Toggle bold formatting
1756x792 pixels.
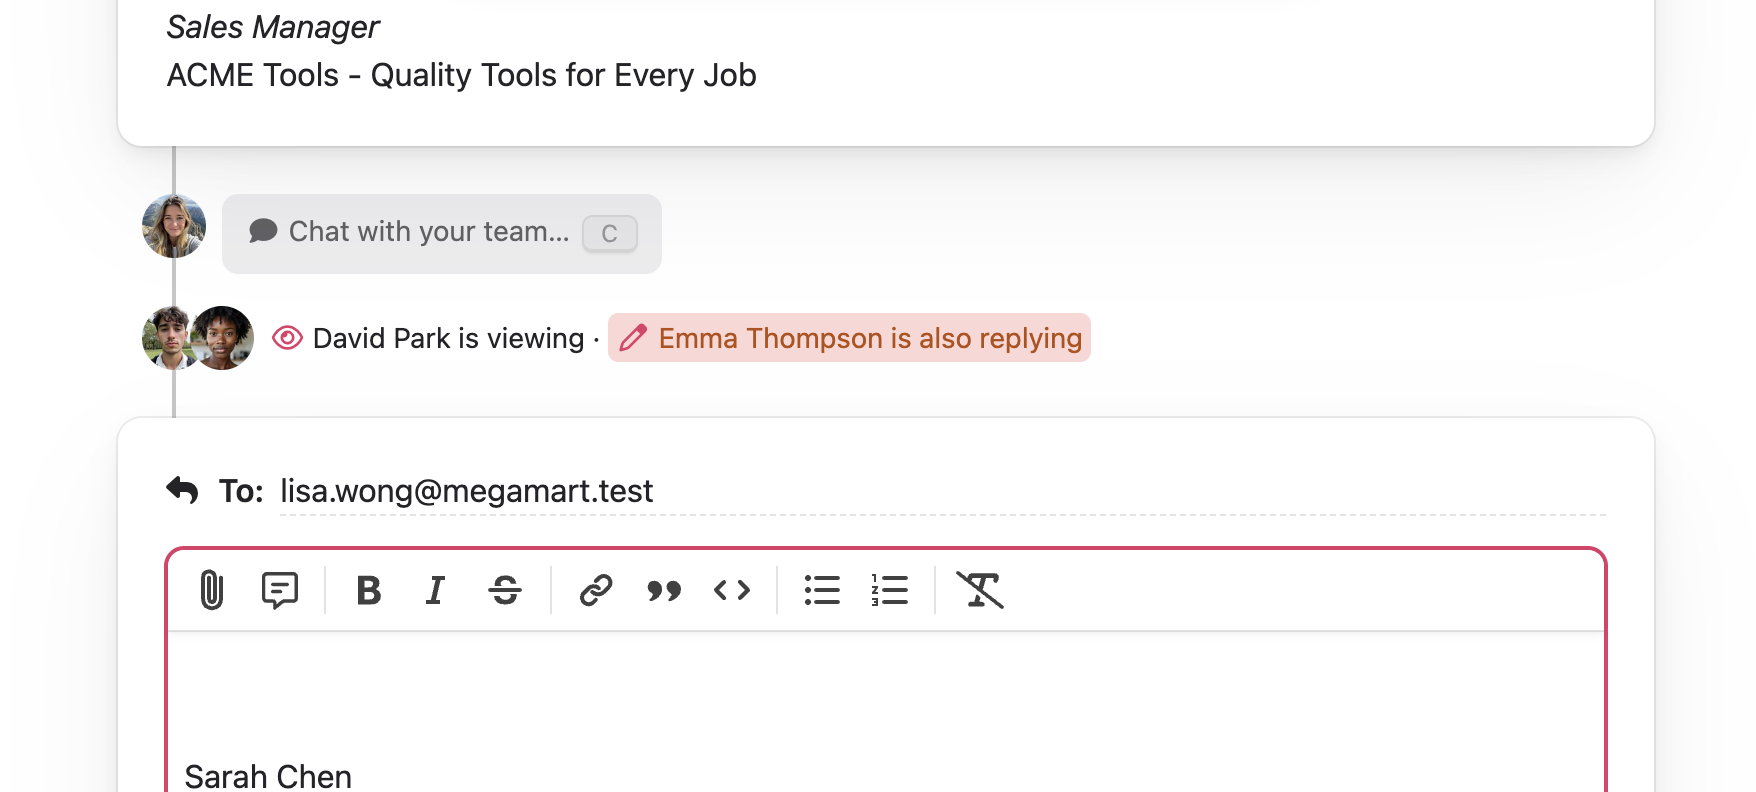pos(368,590)
